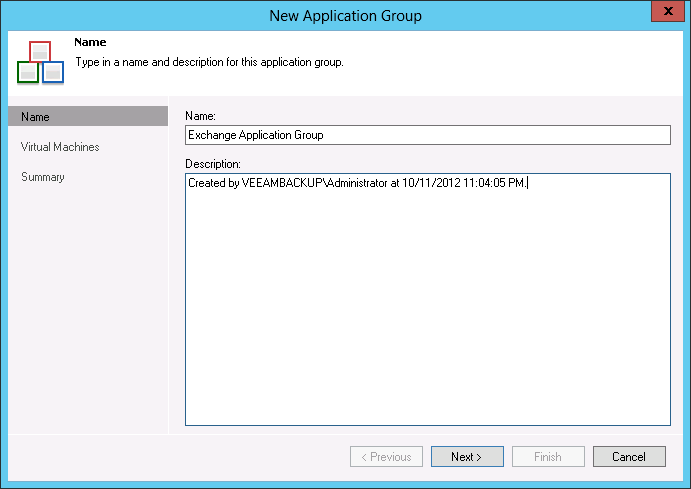Cancel the New Application Group wizard

(x=629, y=457)
